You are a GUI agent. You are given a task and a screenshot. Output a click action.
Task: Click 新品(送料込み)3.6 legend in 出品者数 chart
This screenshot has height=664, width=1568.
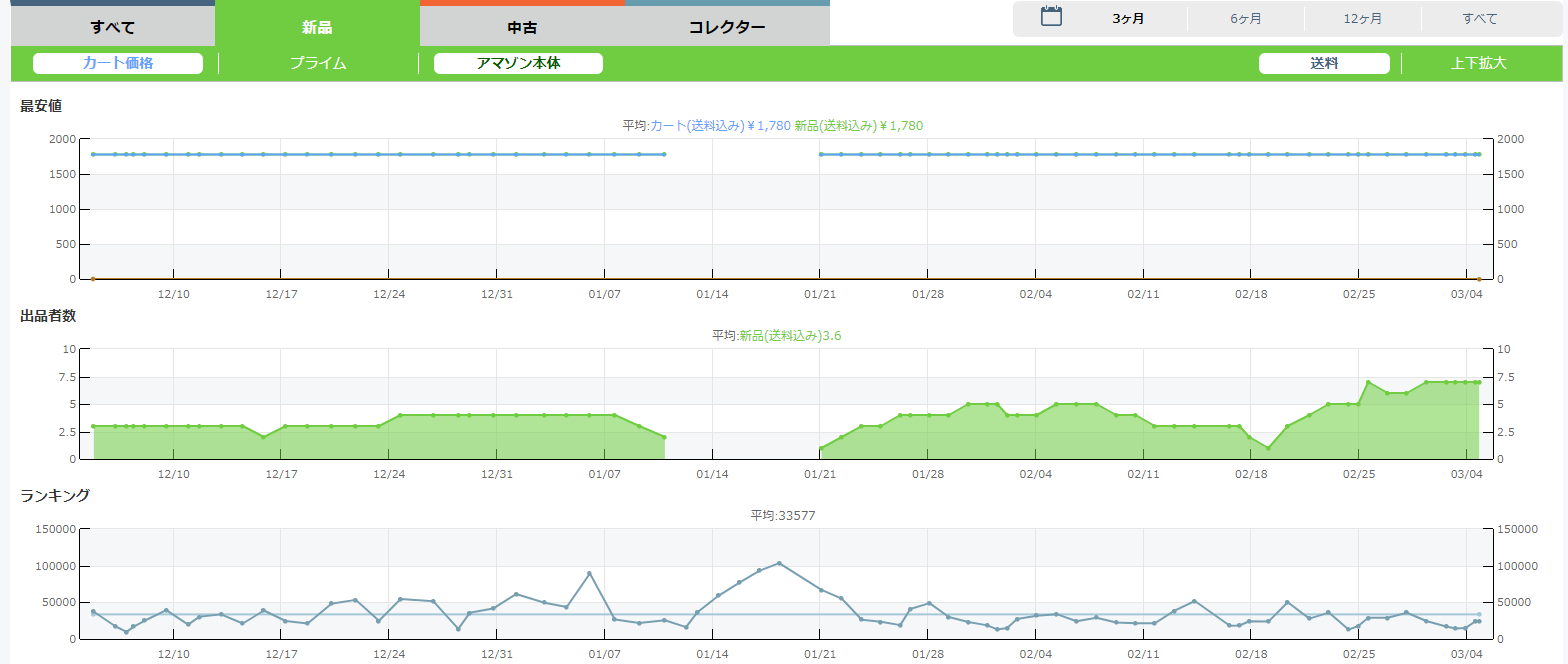click(790, 336)
